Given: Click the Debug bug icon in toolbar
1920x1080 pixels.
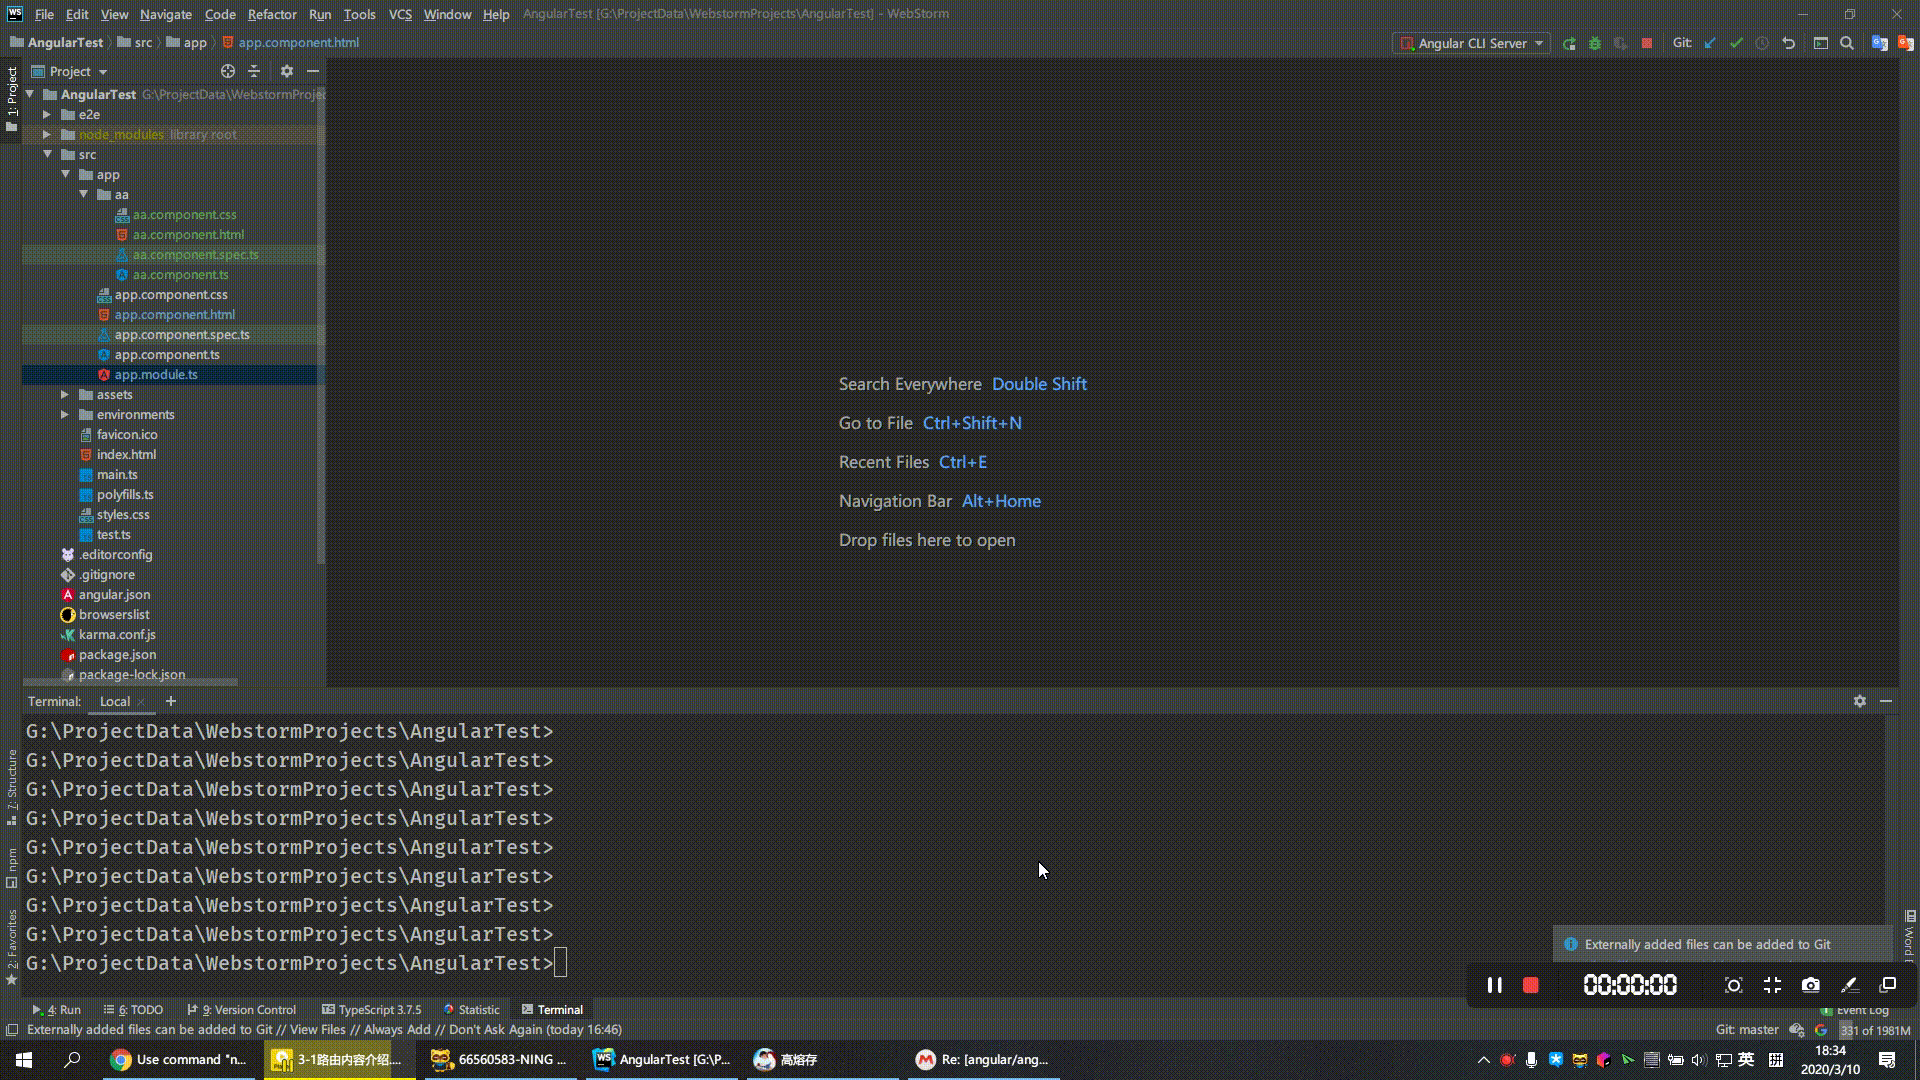Looking at the screenshot, I should [1595, 43].
